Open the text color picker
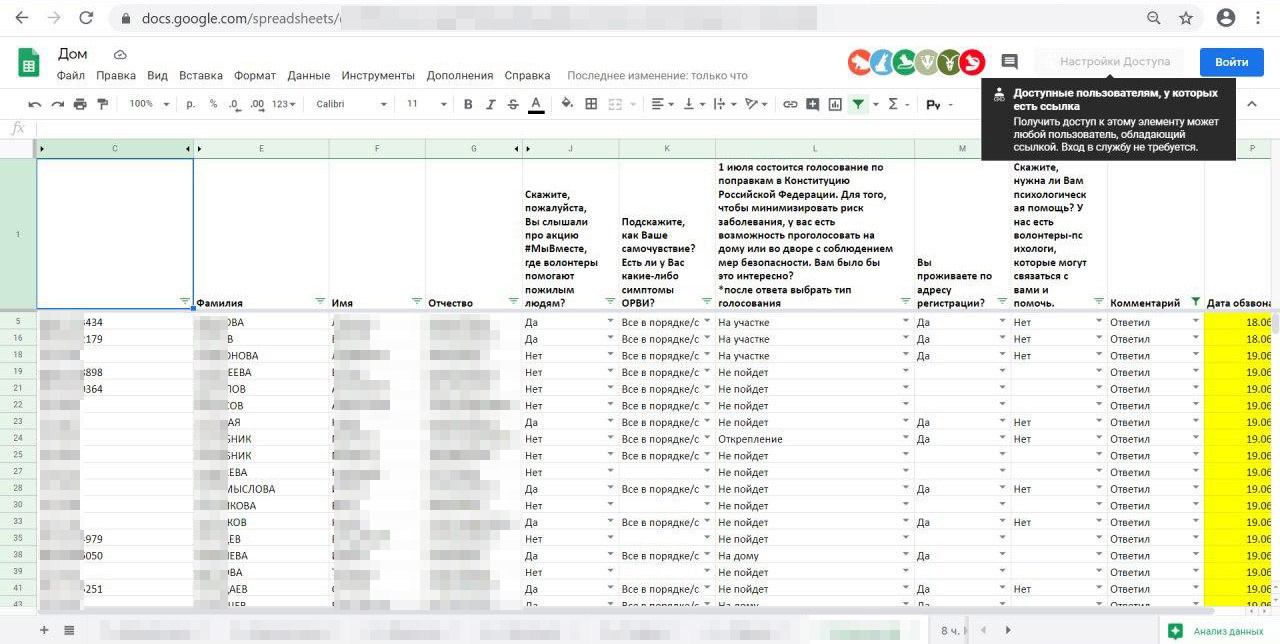Screen dimensions: 1280x644 click(536, 104)
